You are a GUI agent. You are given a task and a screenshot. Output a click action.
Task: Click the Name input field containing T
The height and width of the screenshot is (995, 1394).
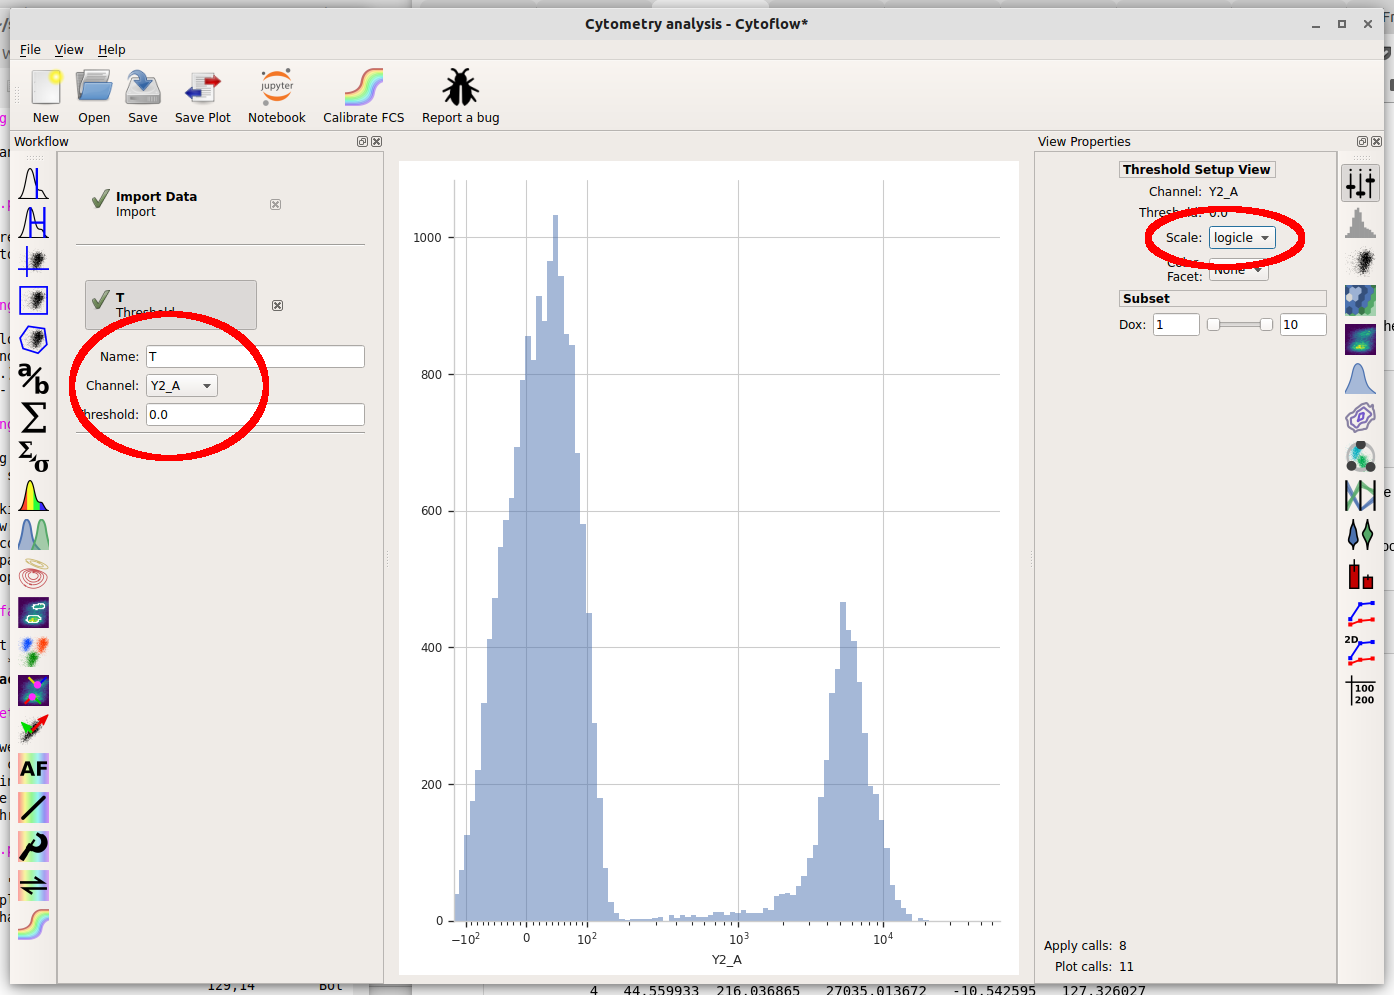click(255, 357)
